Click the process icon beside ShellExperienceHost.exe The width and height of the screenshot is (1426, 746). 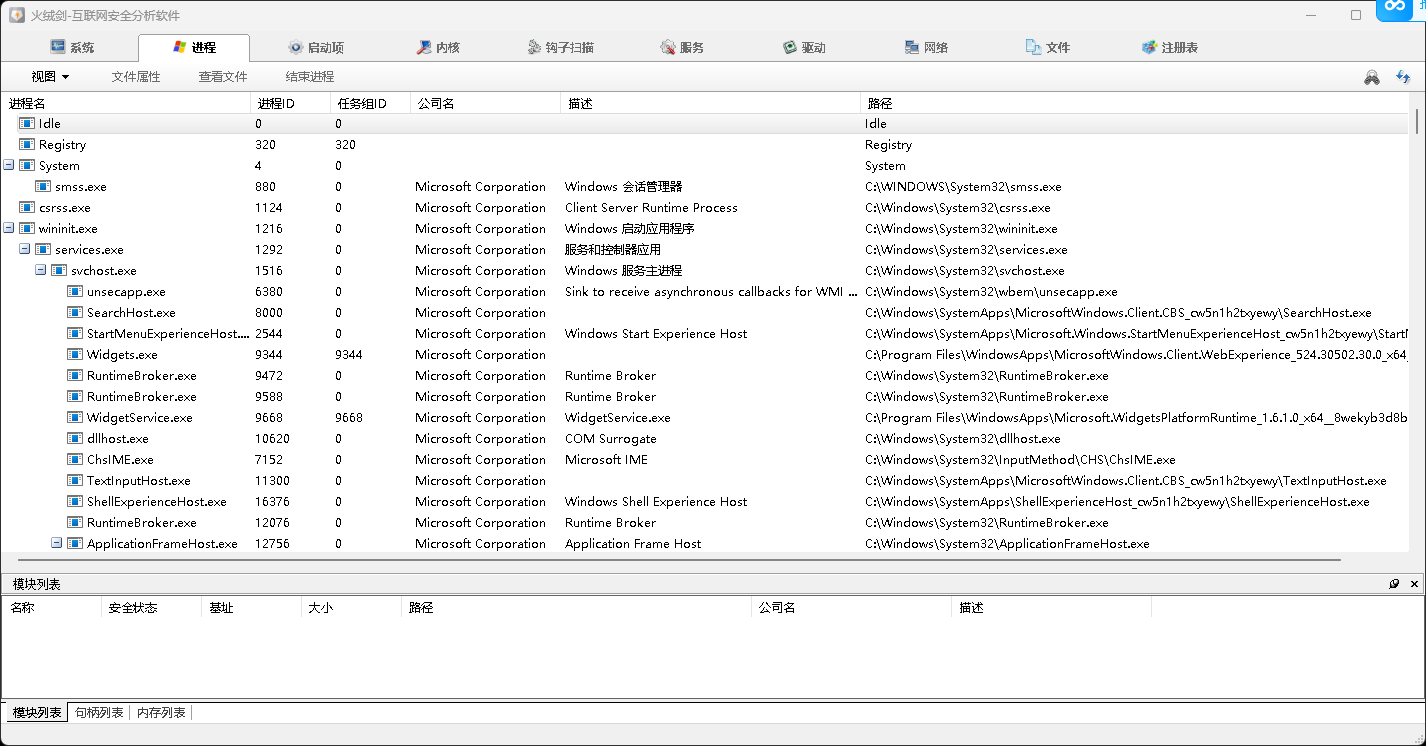pos(74,502)
